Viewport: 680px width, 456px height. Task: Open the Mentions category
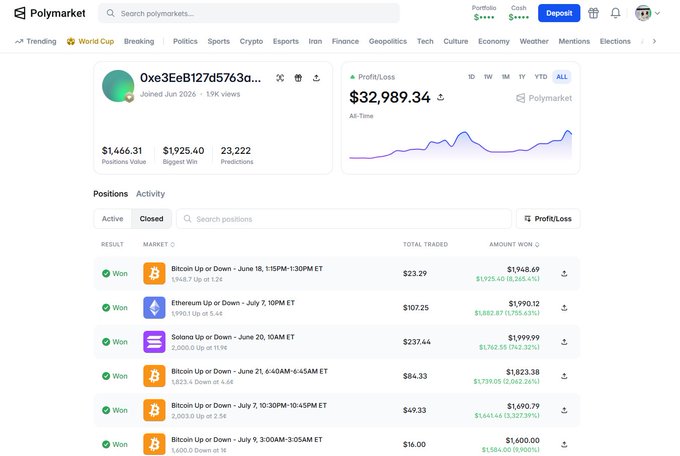[x=574, y=41]
